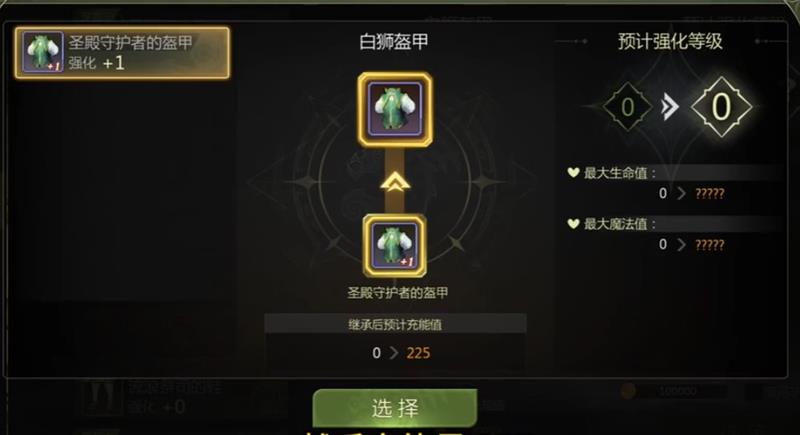Click the dimmed 强化 +0 item behind the dialog
The width and height of the screenshot is (800, 435).
point(153,398)
